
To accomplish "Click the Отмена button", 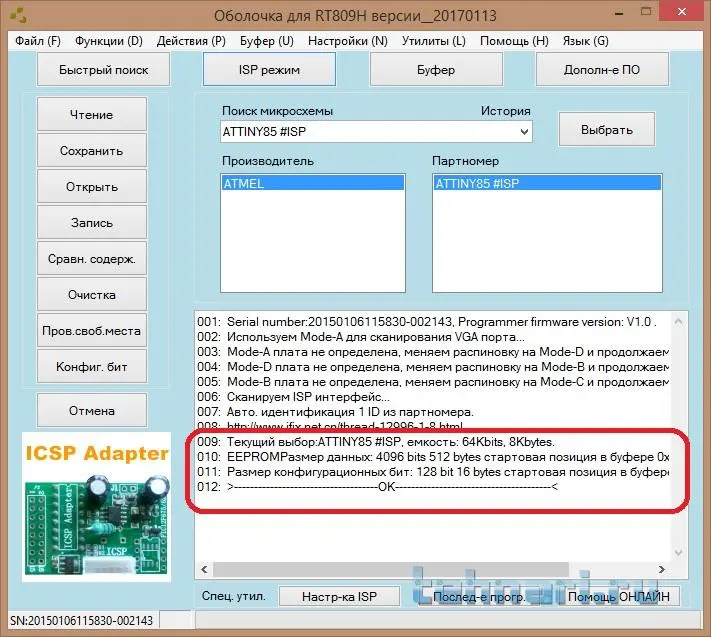I will tap(92, 410).
